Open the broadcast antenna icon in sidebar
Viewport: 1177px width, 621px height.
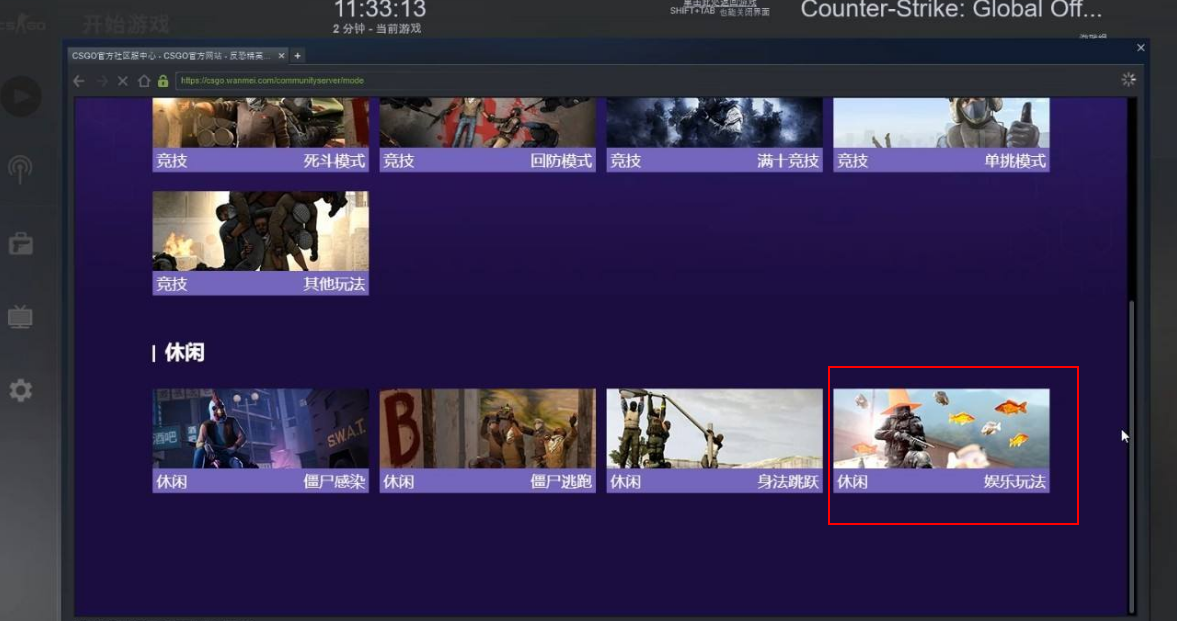20,170
